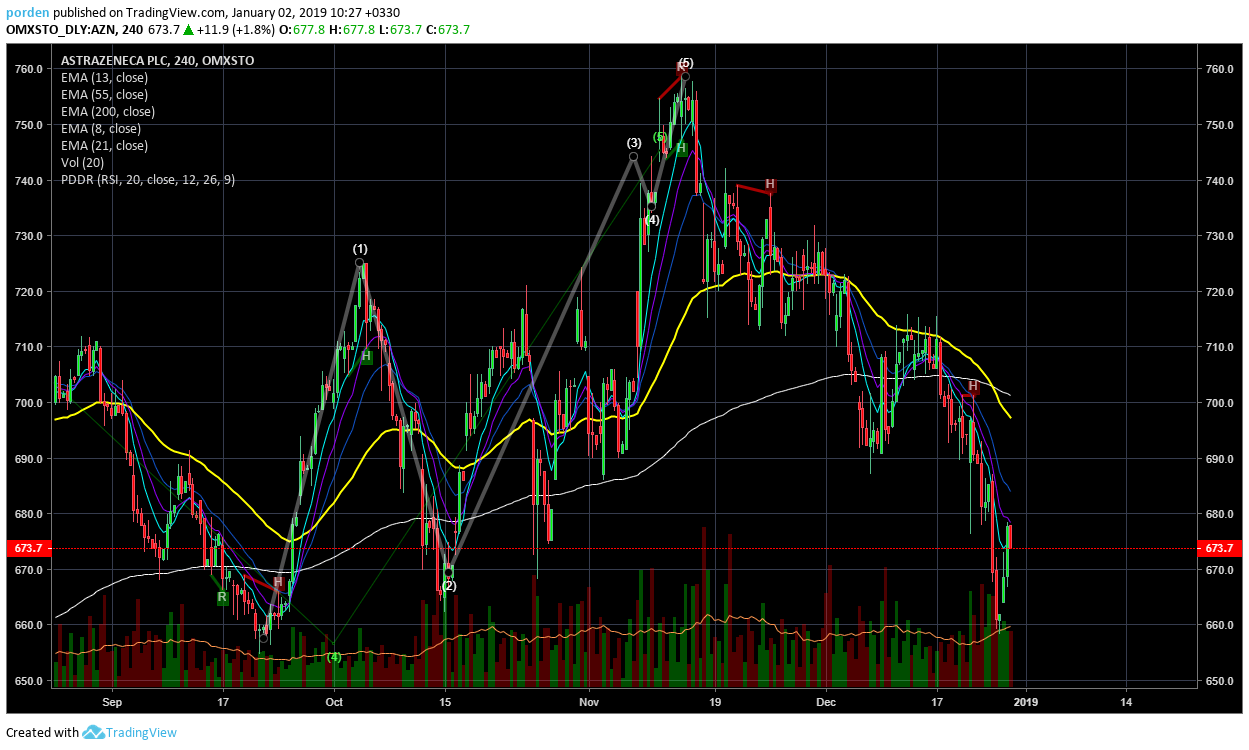This screenshot has height=750, width=1249.
Task: Click the Oct label on time axis
Action: click(334, 702)
